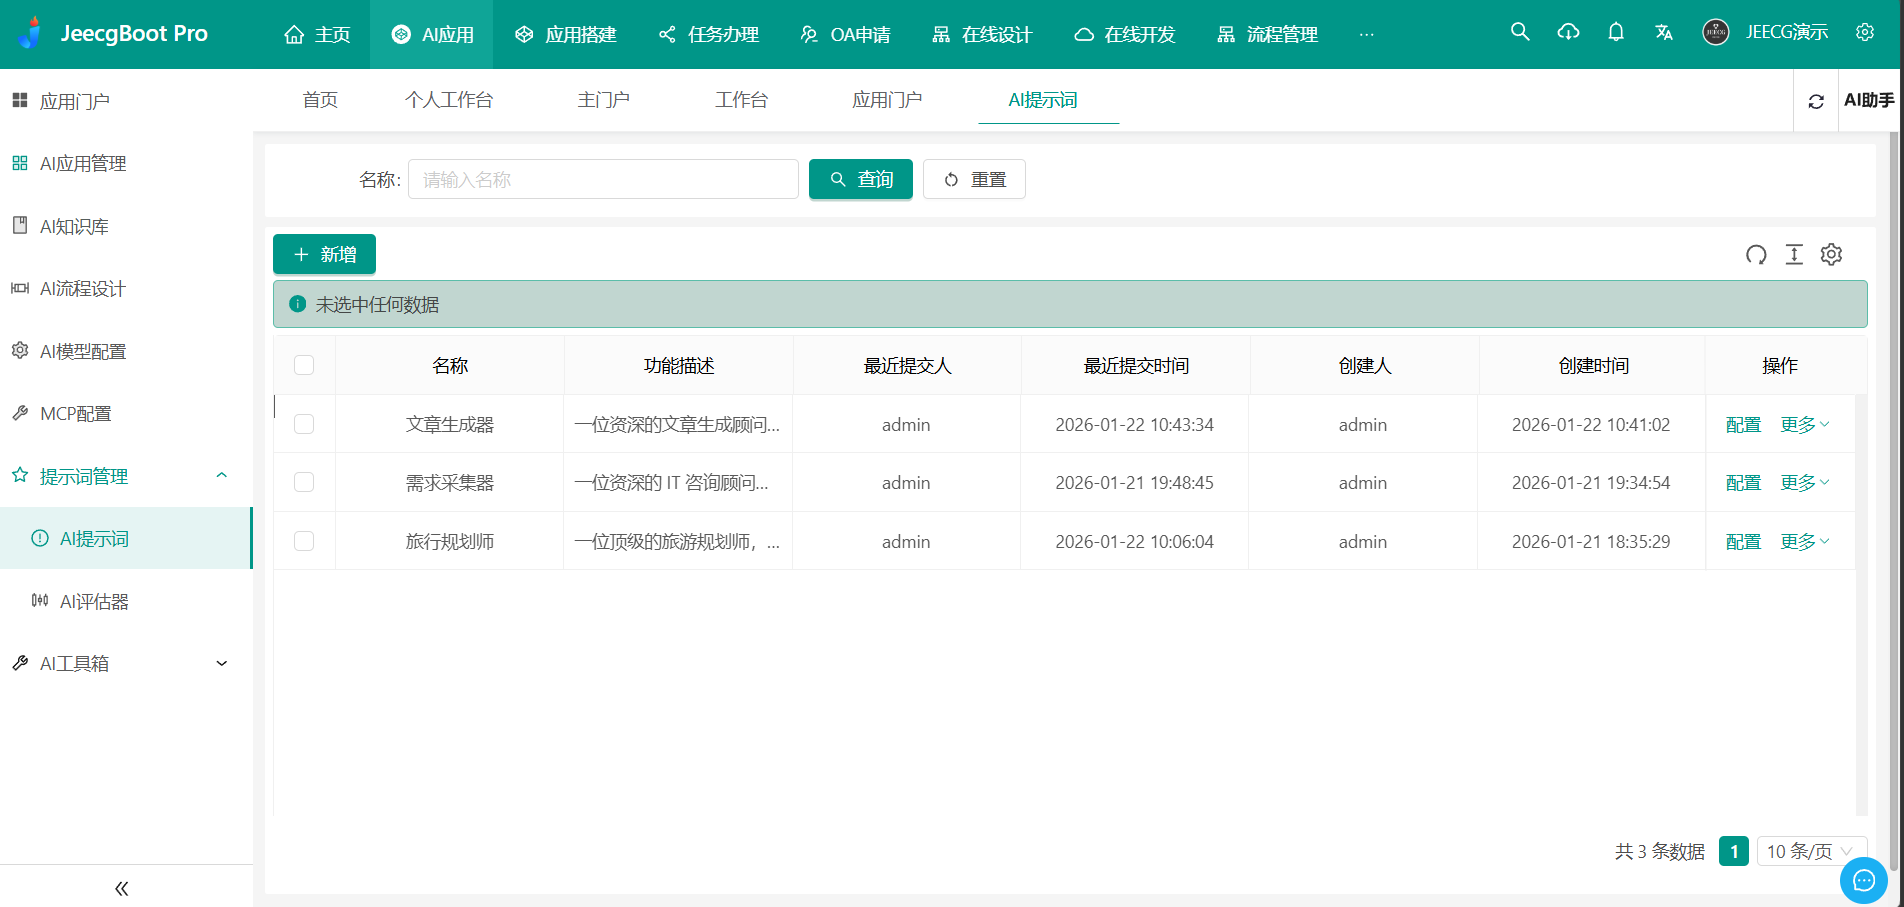Check the 文章生成器 row checkbox
The image size is (1904, 907).
[304, 423]
